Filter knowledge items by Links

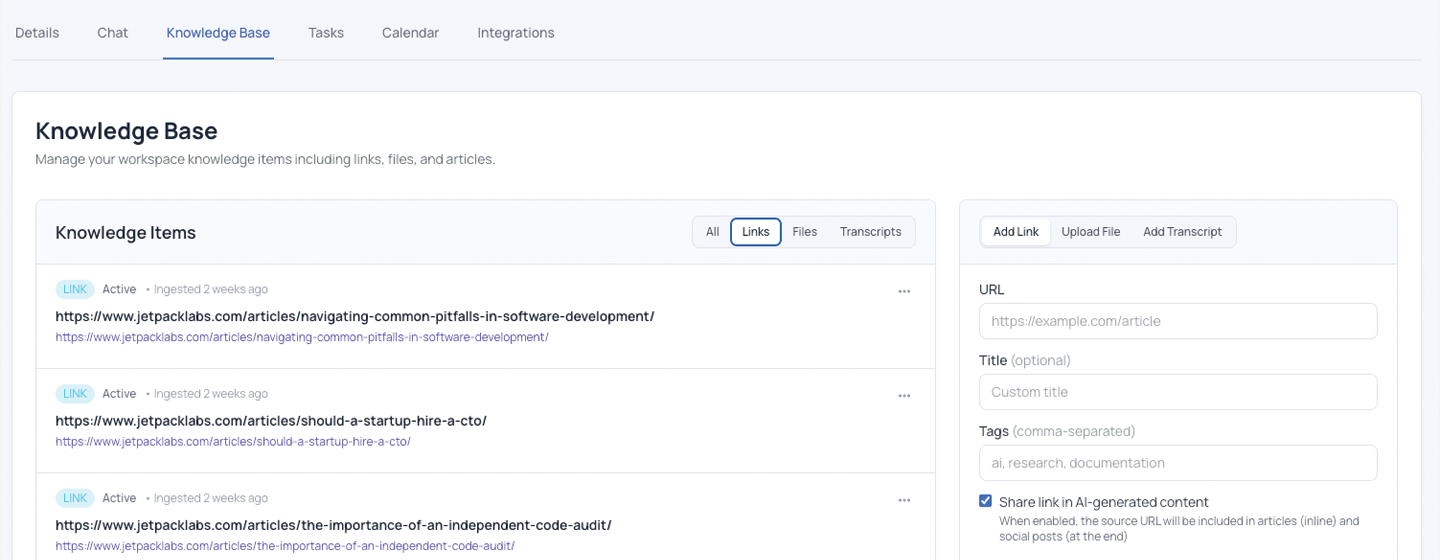coord(756,232)
